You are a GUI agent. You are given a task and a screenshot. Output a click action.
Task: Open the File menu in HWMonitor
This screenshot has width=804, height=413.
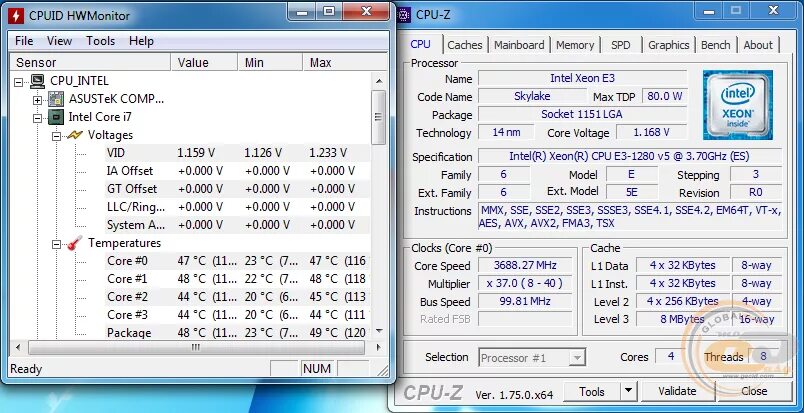click(24, 41)
